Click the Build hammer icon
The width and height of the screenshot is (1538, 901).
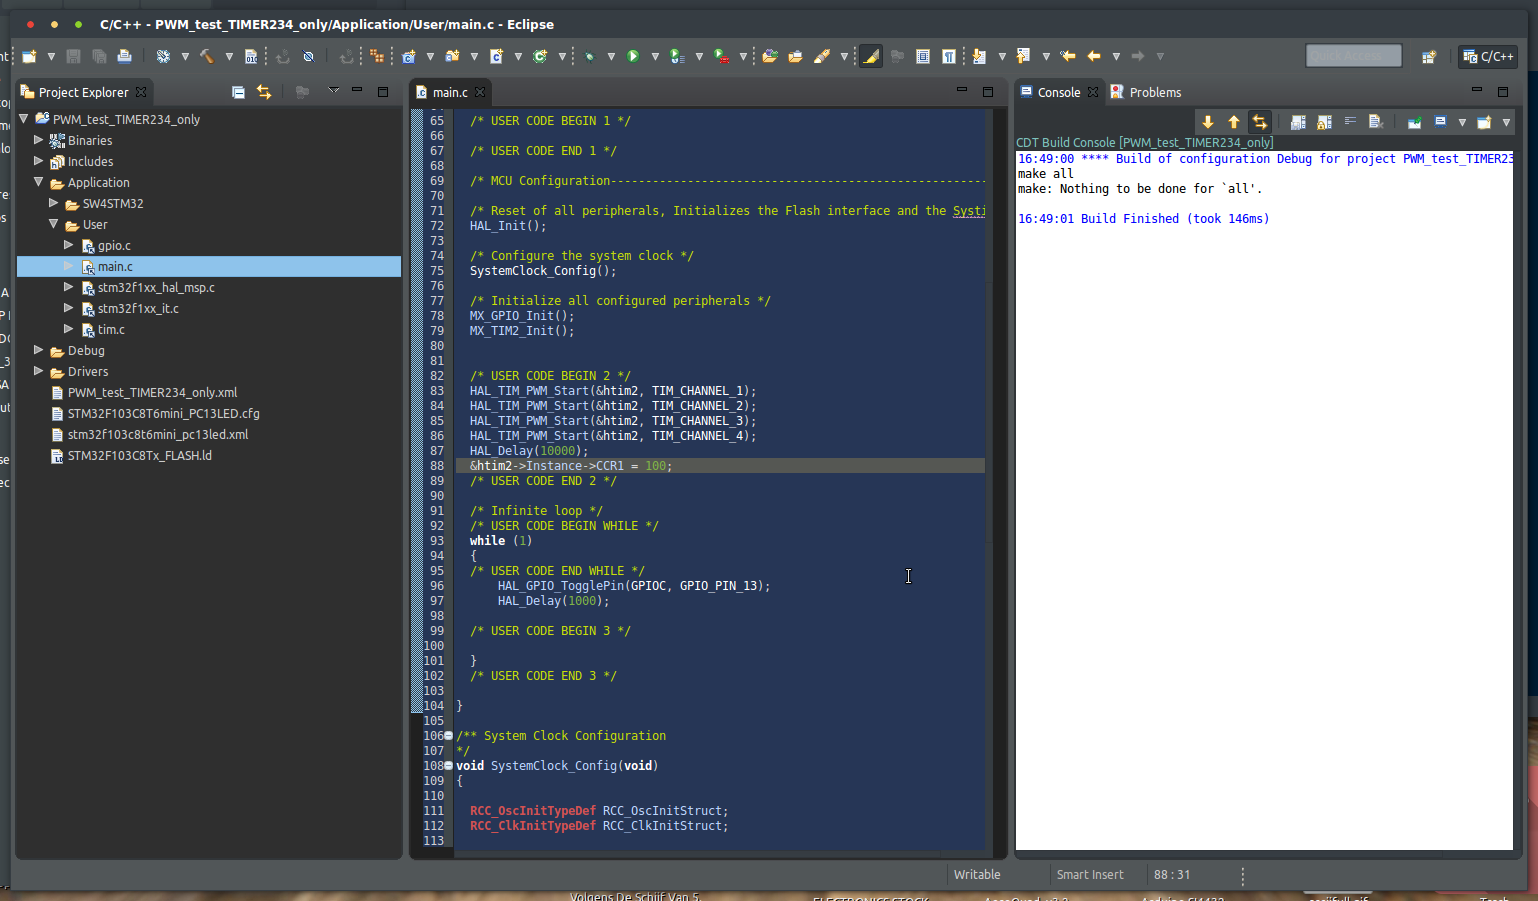(x=207, y=56)
